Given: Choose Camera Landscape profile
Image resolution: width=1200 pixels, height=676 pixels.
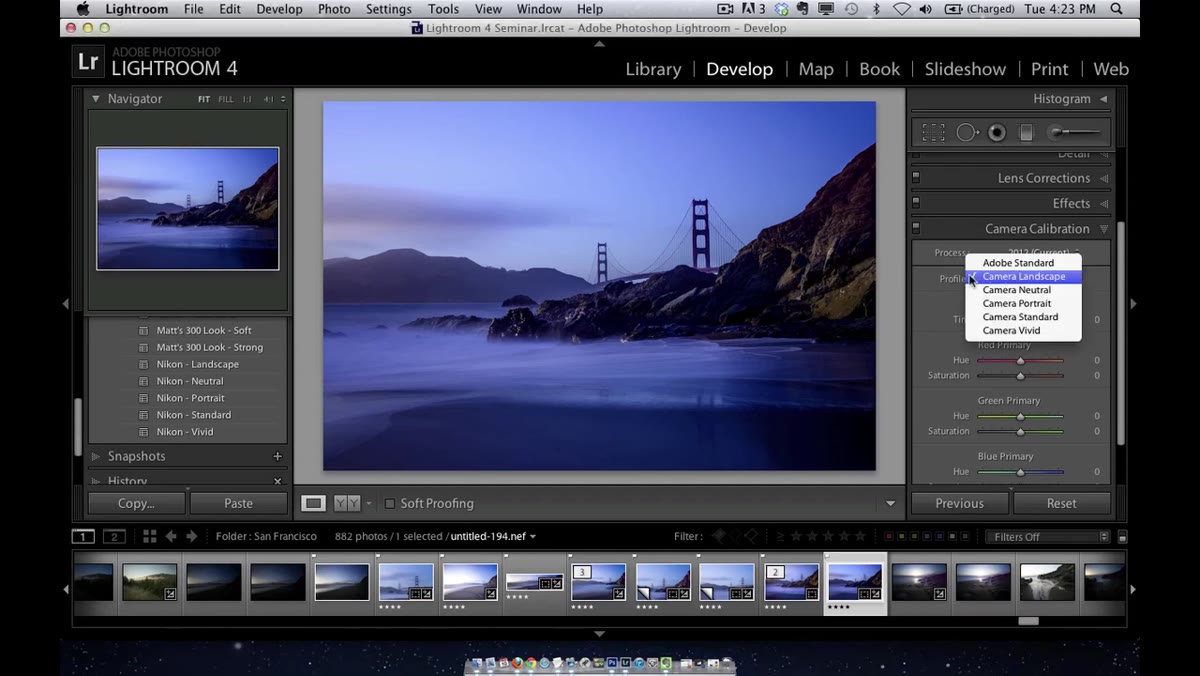Looking at the screenshot, I should tap(1023, 276).
